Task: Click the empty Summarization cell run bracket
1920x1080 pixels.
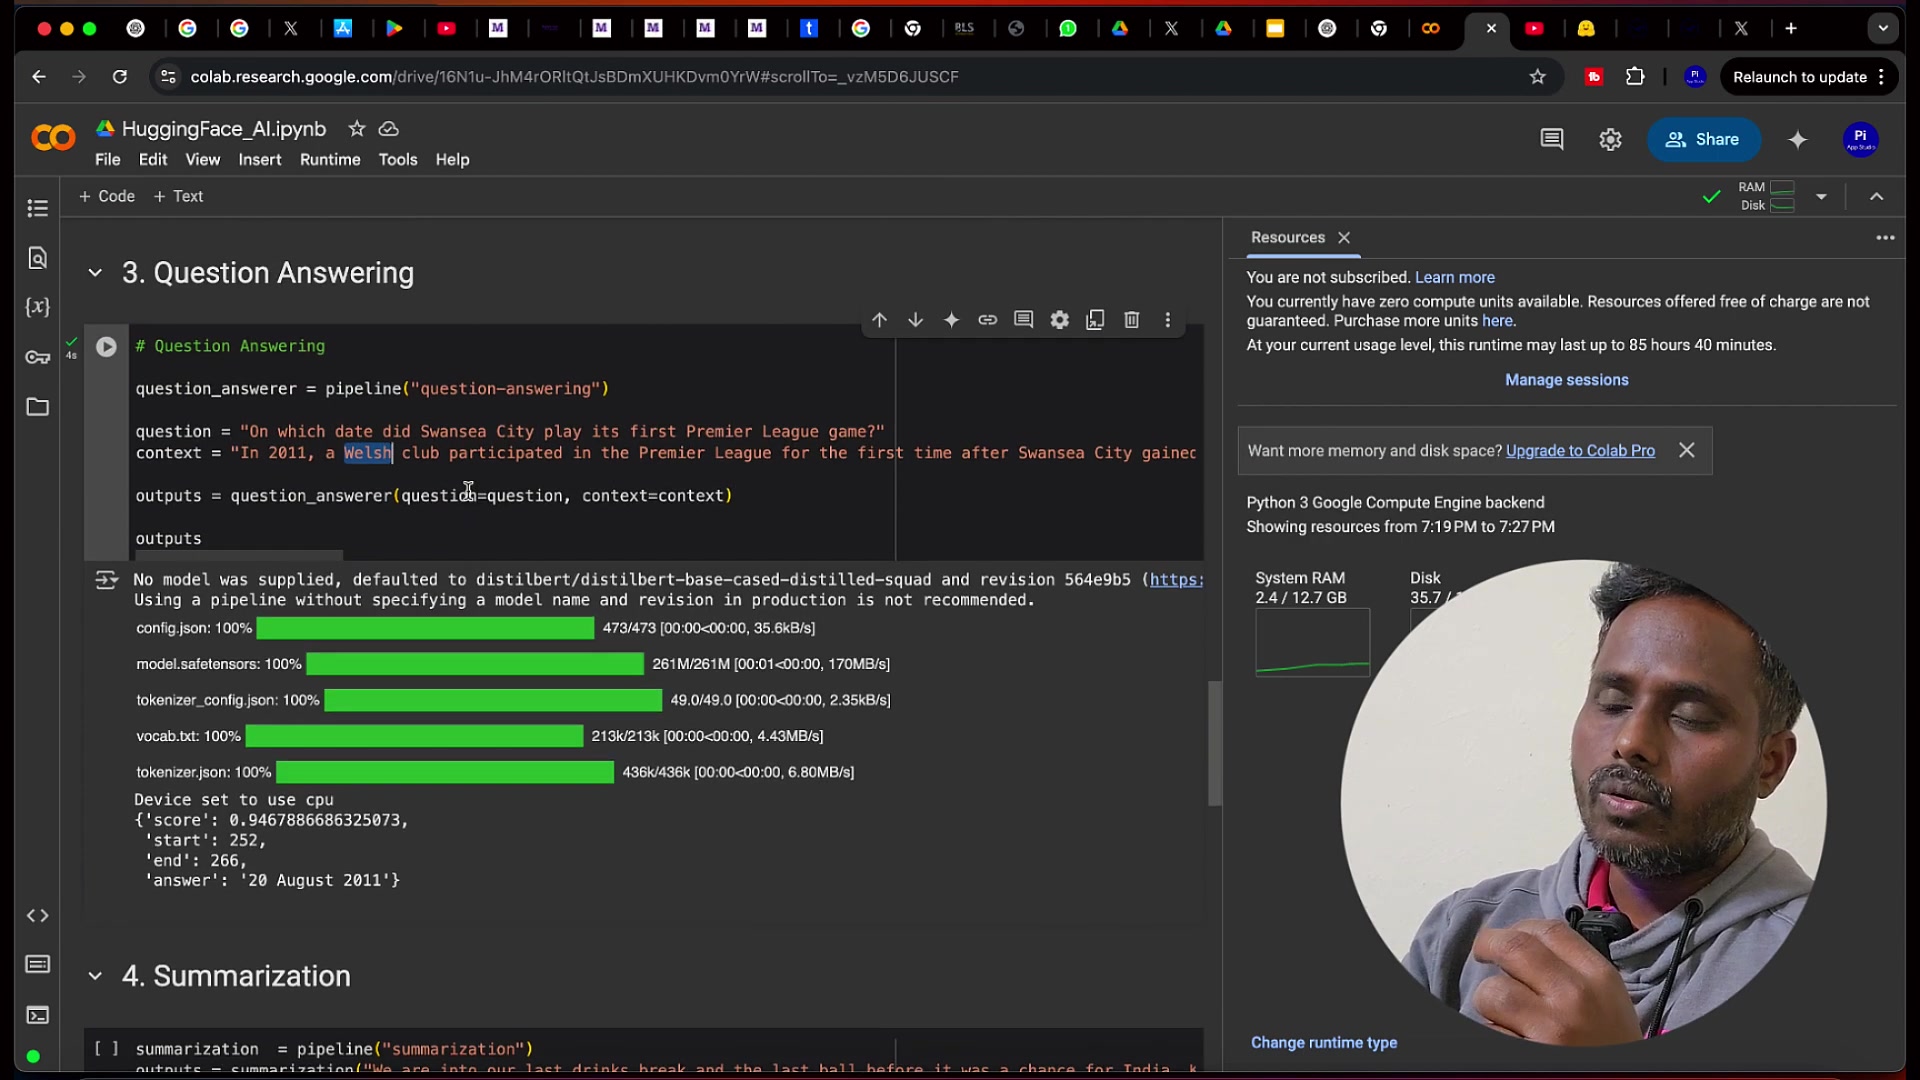Action: point(106,1049)
